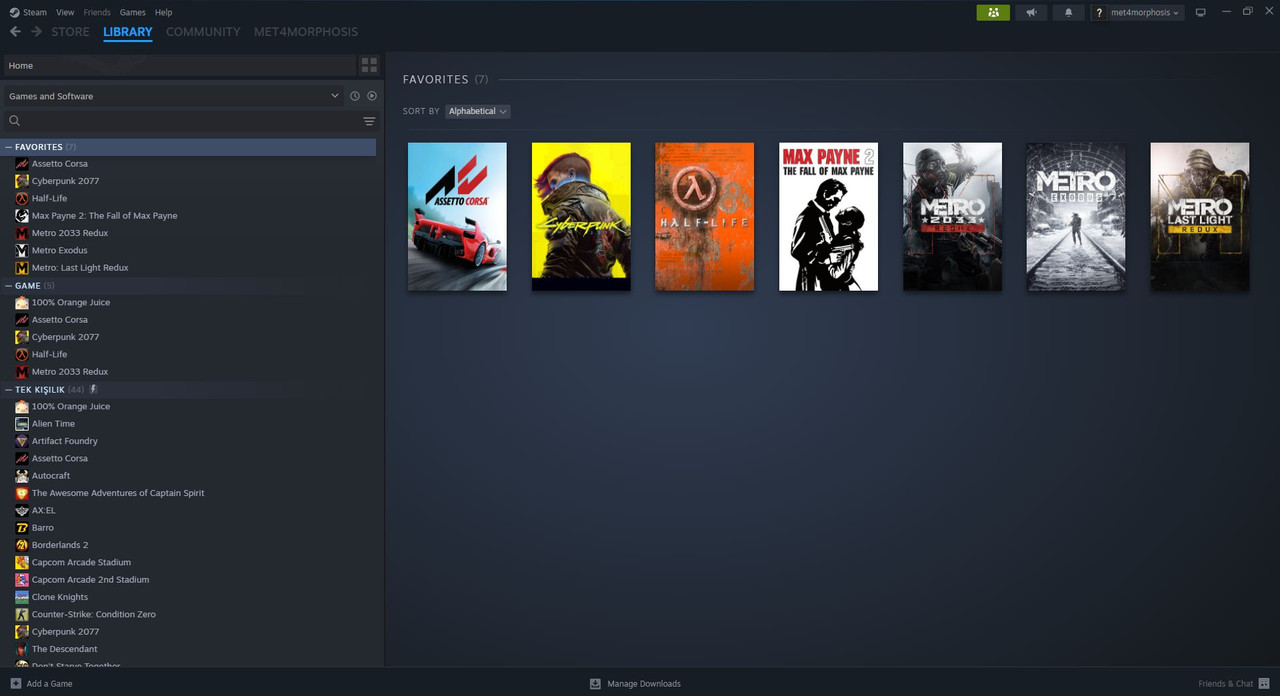Click the Manage Downloads label

(644, 684)
